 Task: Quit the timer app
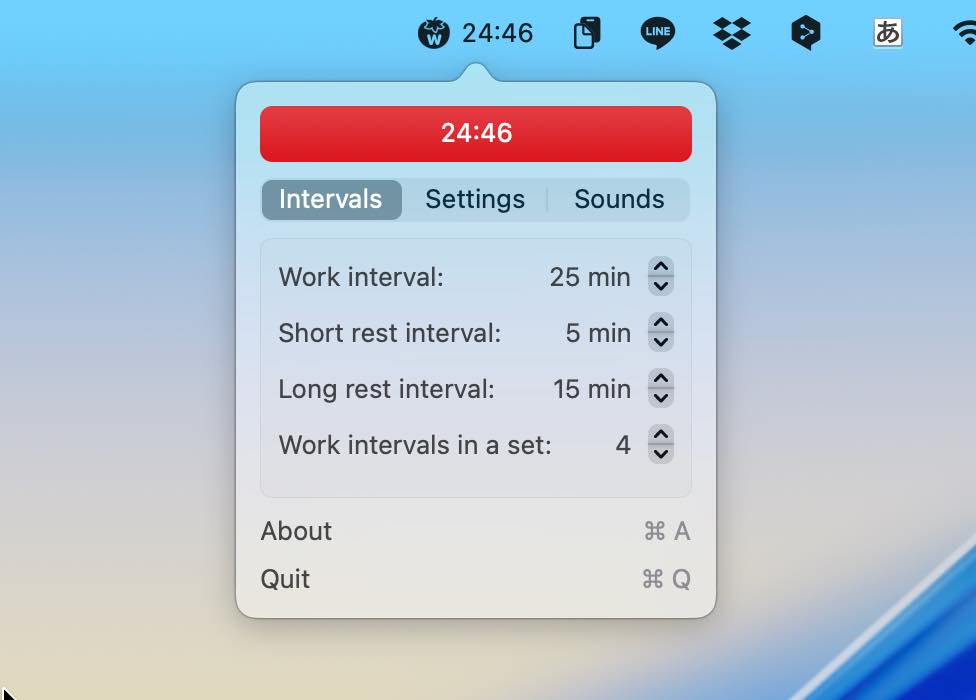(x=285, y=579)
